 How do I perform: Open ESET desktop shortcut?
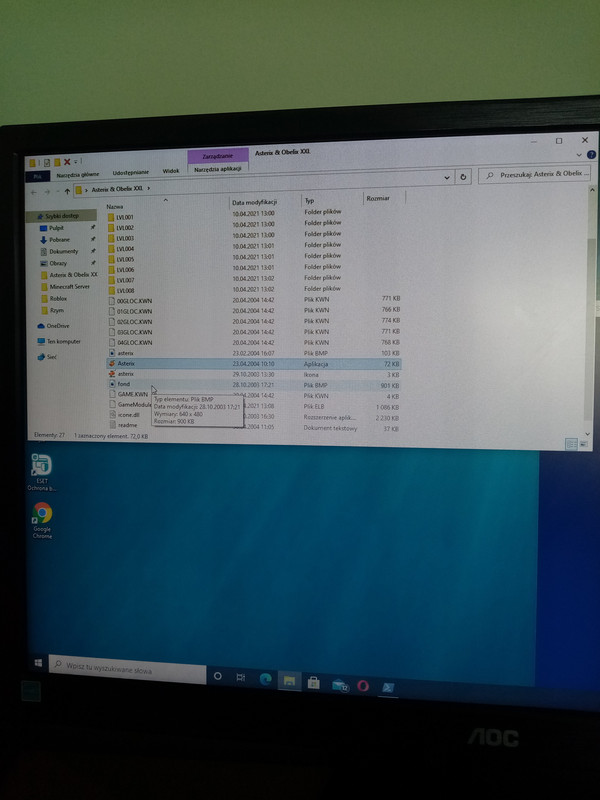[x=41, y=472]
